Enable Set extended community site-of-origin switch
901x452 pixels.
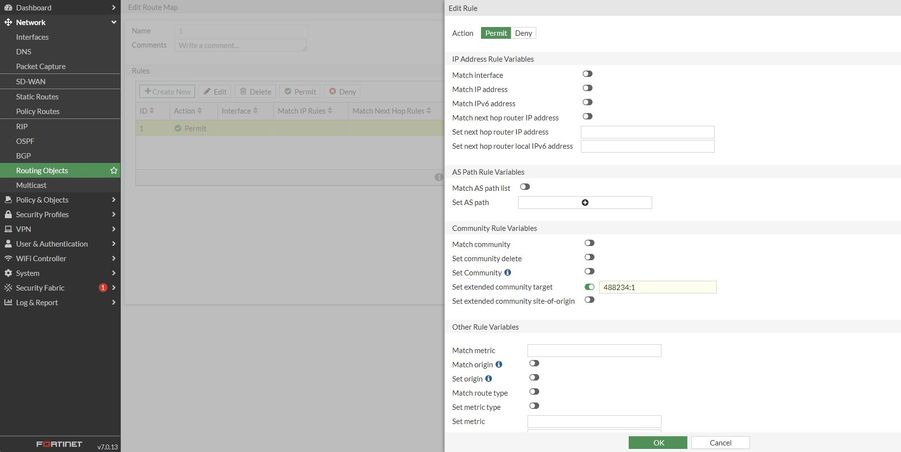589,300
